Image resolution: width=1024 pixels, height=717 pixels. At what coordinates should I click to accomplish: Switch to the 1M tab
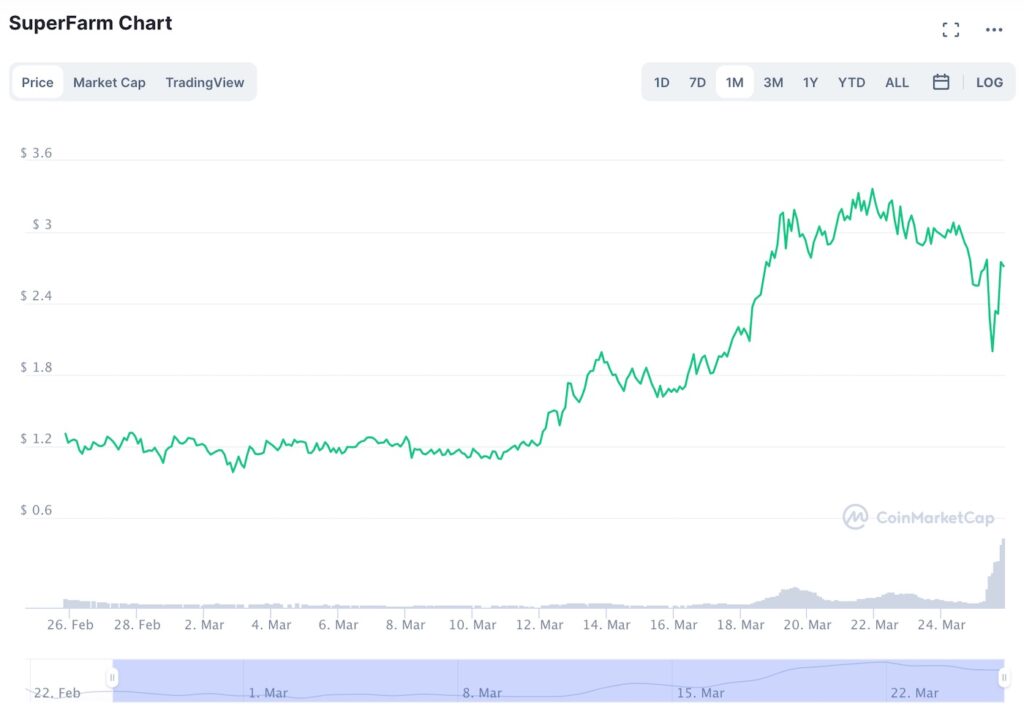[735, 82]
